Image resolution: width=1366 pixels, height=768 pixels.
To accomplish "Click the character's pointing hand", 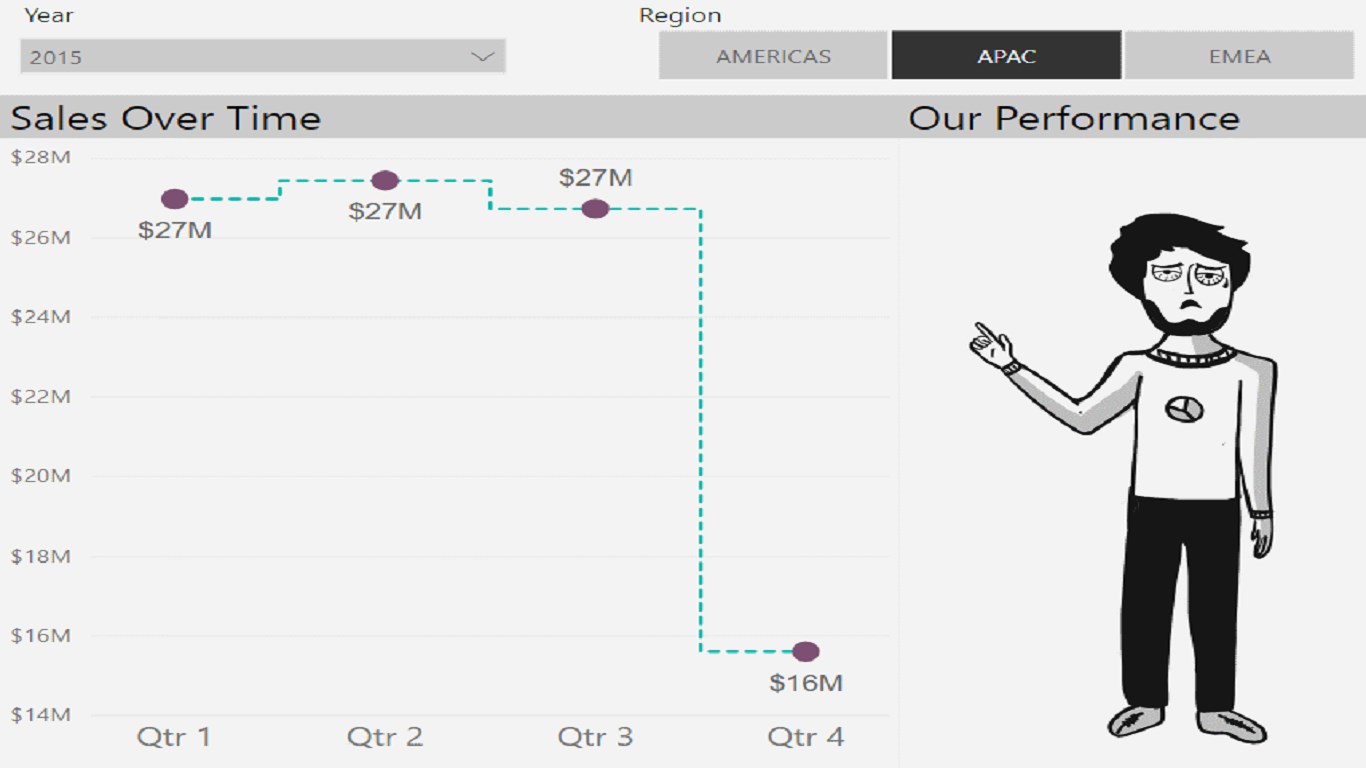I will click(992, 343).
